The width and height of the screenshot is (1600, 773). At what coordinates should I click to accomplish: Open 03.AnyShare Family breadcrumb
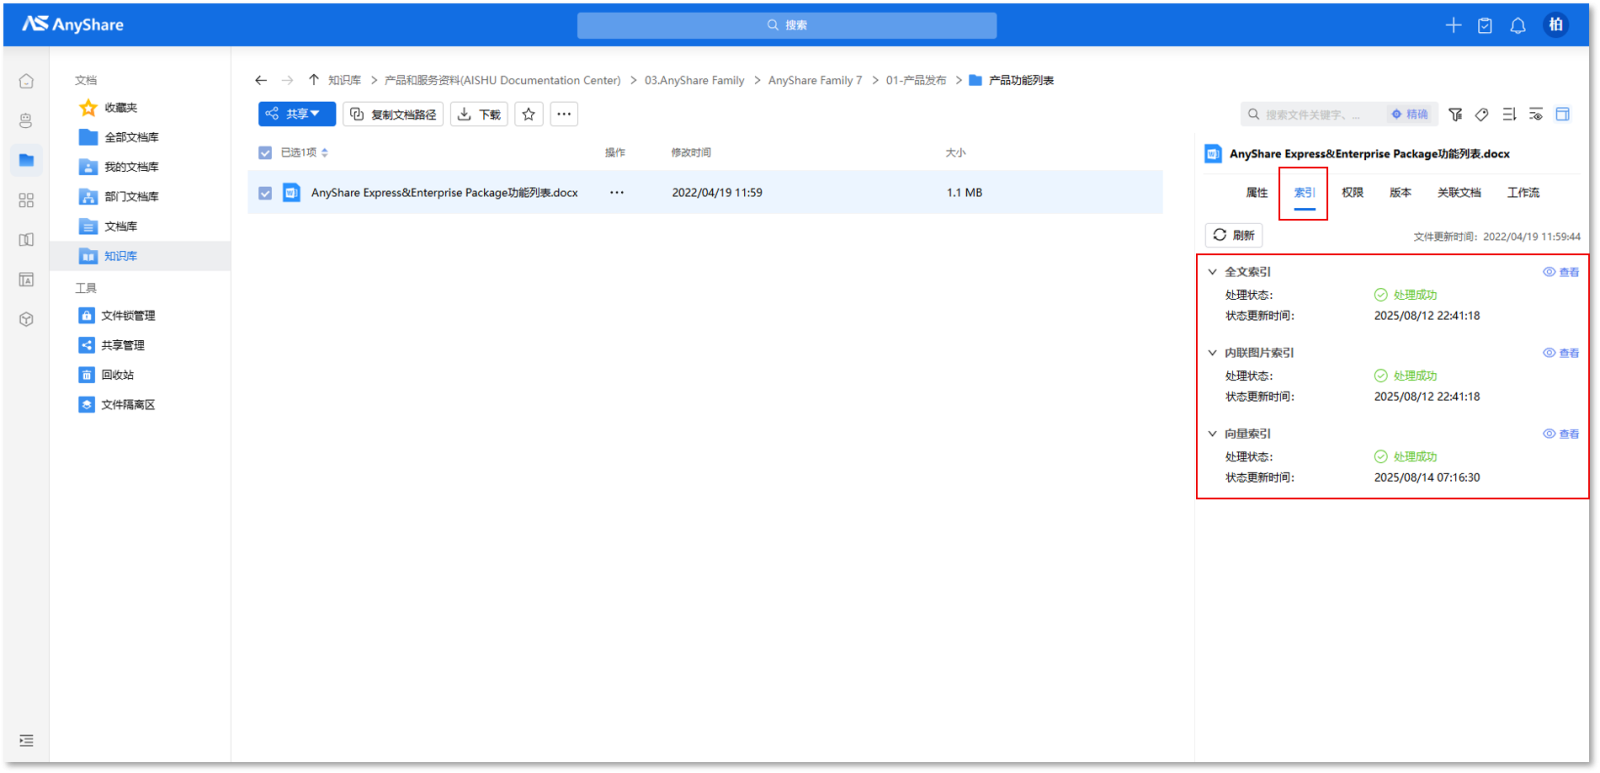694,80
